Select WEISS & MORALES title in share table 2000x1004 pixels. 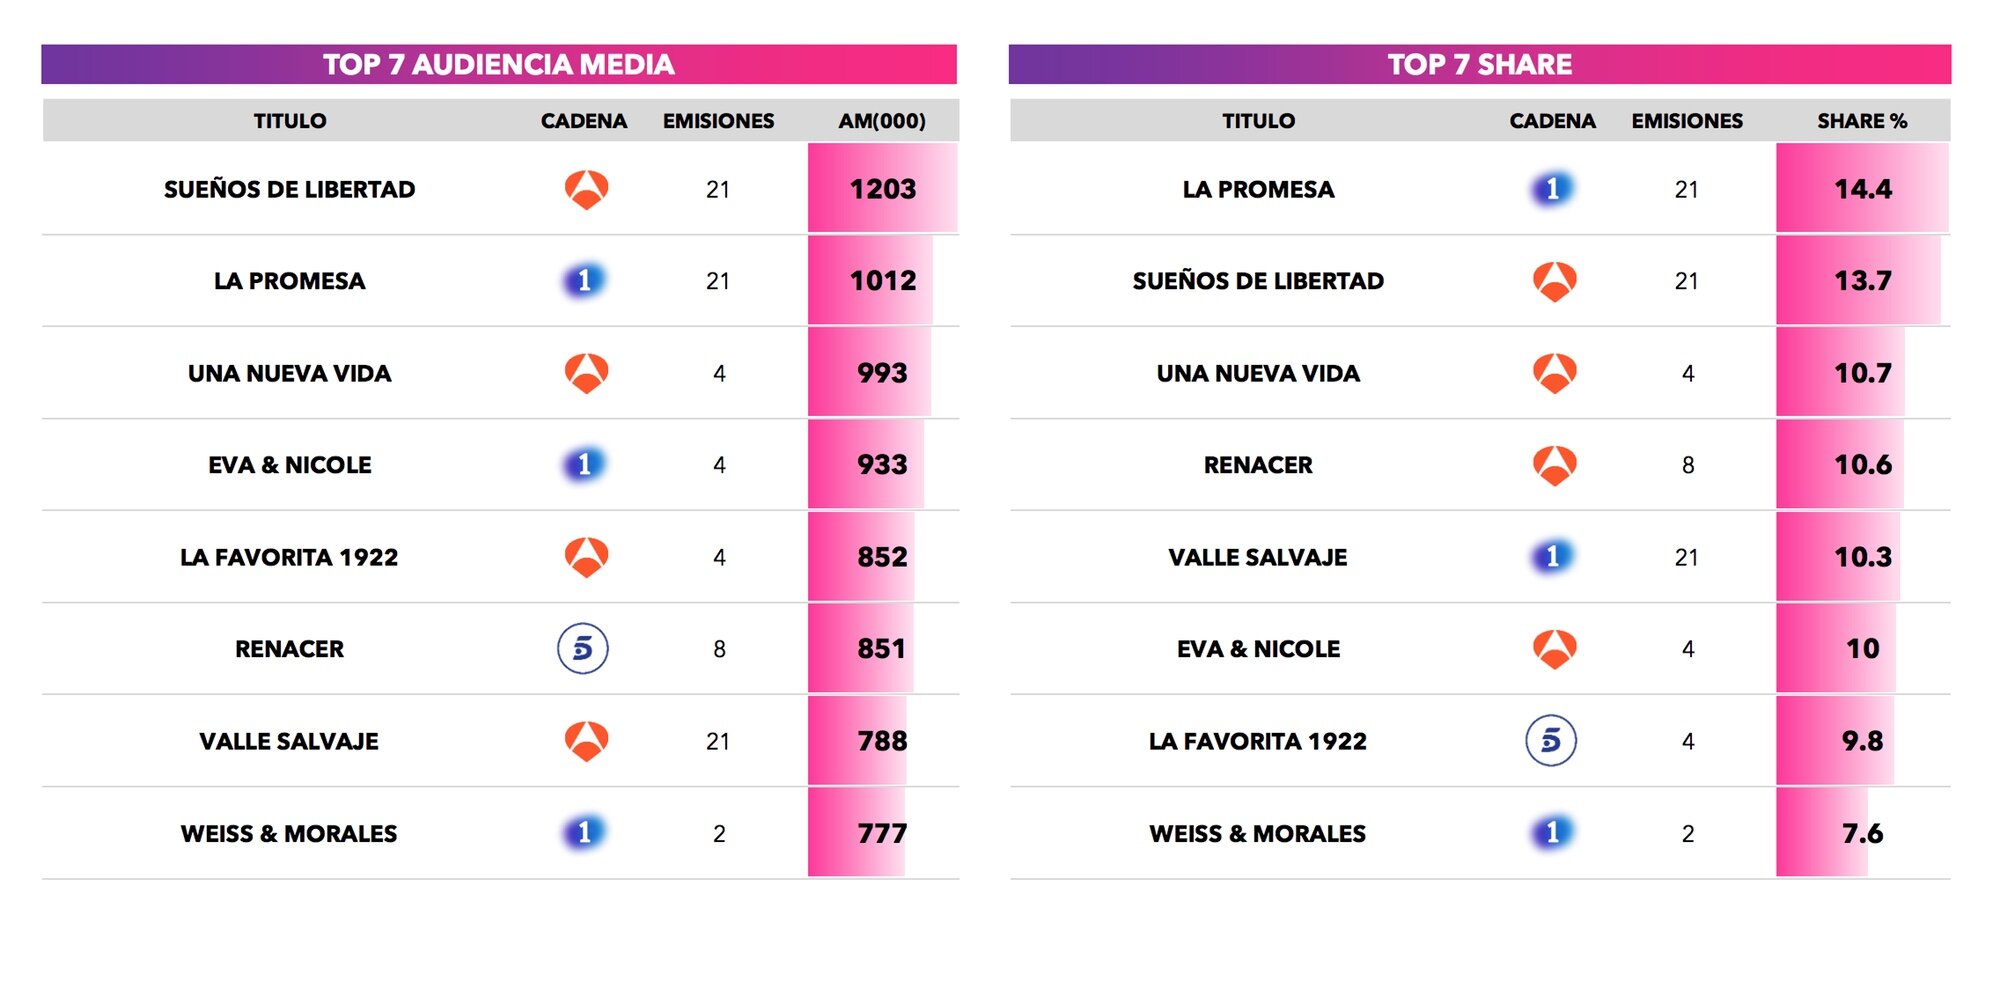(x=1258, y=833)
